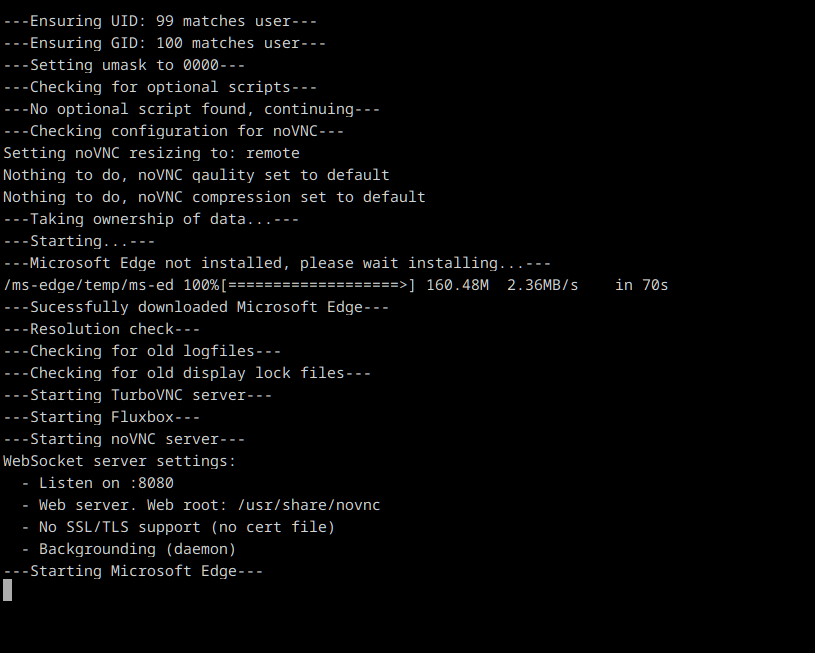Viewport: 815px width, 653px height.
Task: Click 'No optional script found, continuing' line
Action: point(191,109)
